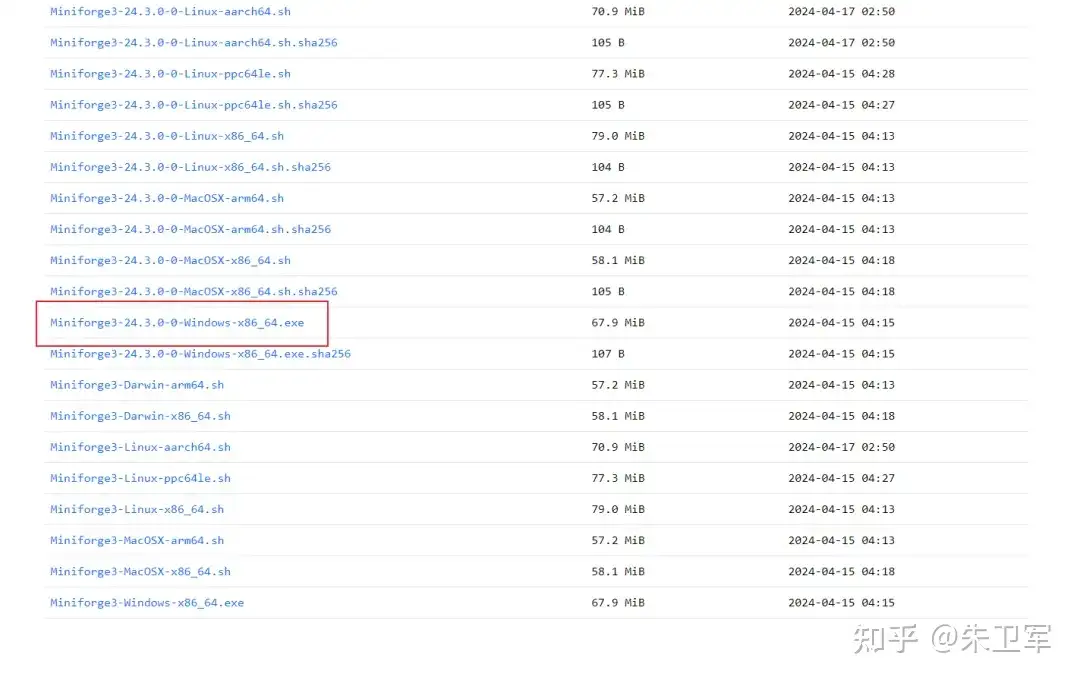Select date 2024-04-15 04:27 of Linux-ppc64le.sh.sha256

tap(842, 105)
